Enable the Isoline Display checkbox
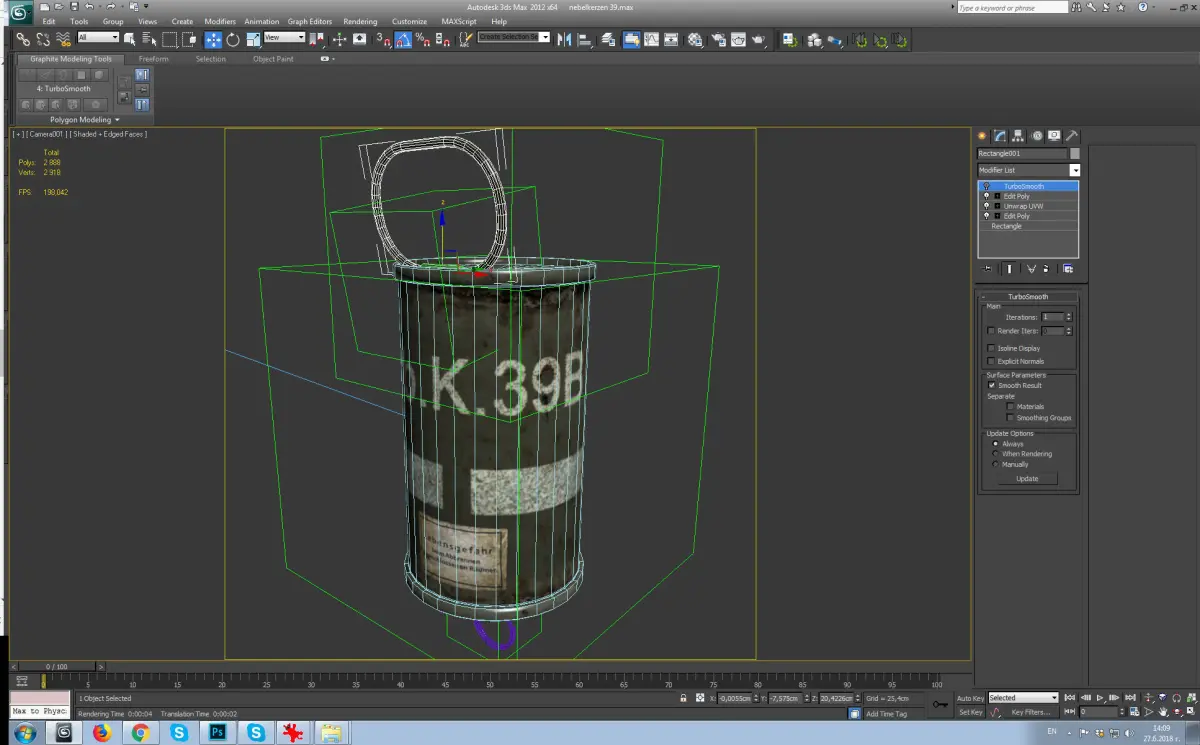This screenshot has width=1200, height=745. click(x=991, y=348)
